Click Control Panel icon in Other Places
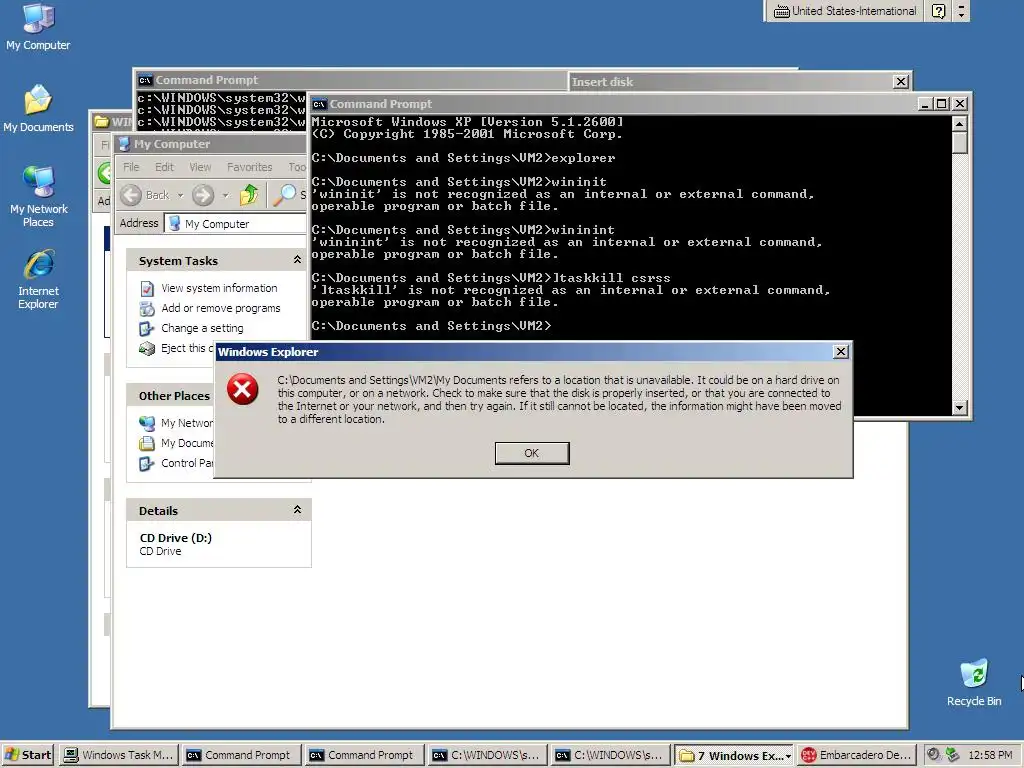The height and width of the screenshot is (768, 1024). [147, 464]
